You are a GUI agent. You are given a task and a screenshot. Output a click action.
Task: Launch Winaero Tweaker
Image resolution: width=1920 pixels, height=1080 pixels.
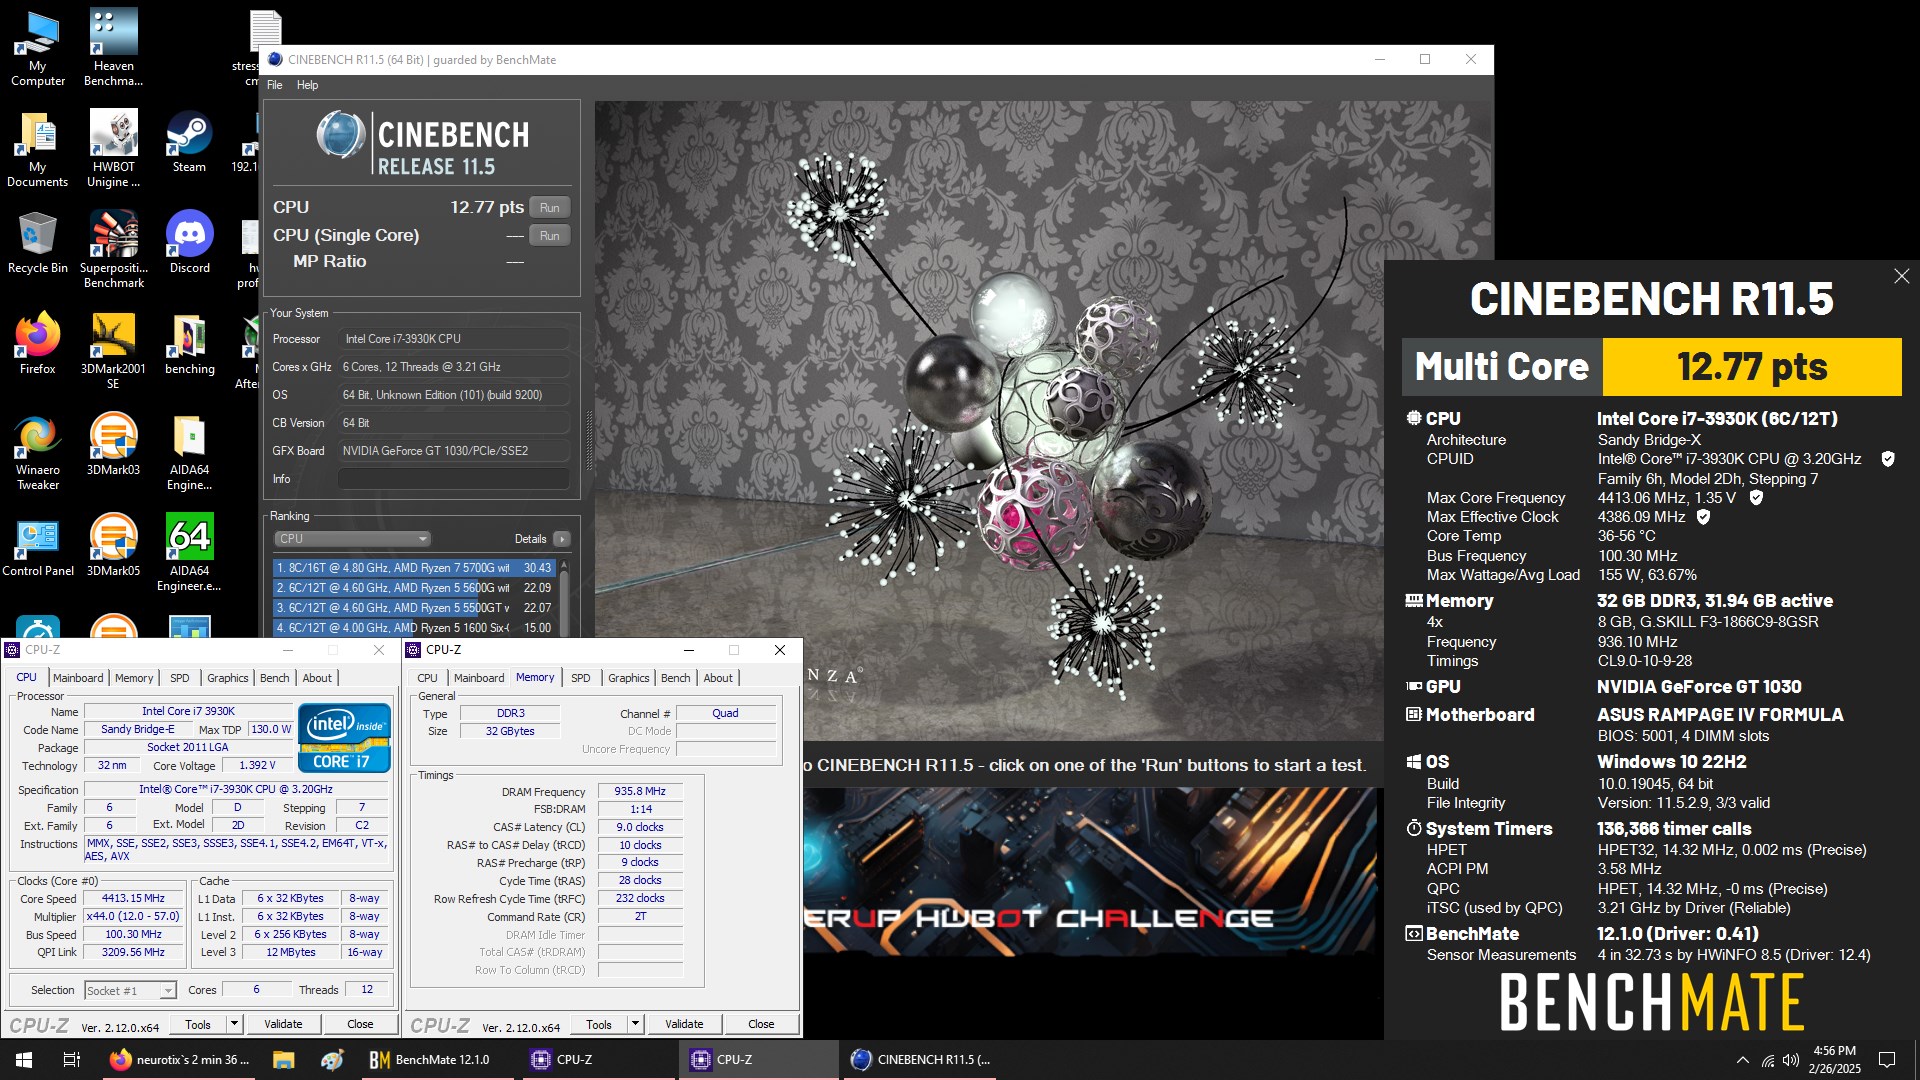[x=37, y=451]
